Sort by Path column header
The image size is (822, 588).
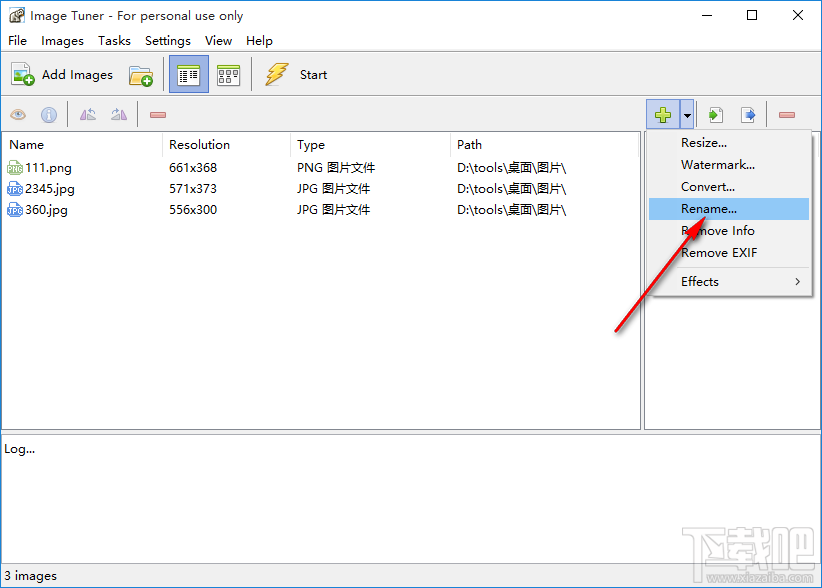pyautogui.click(x=545, y=145)
